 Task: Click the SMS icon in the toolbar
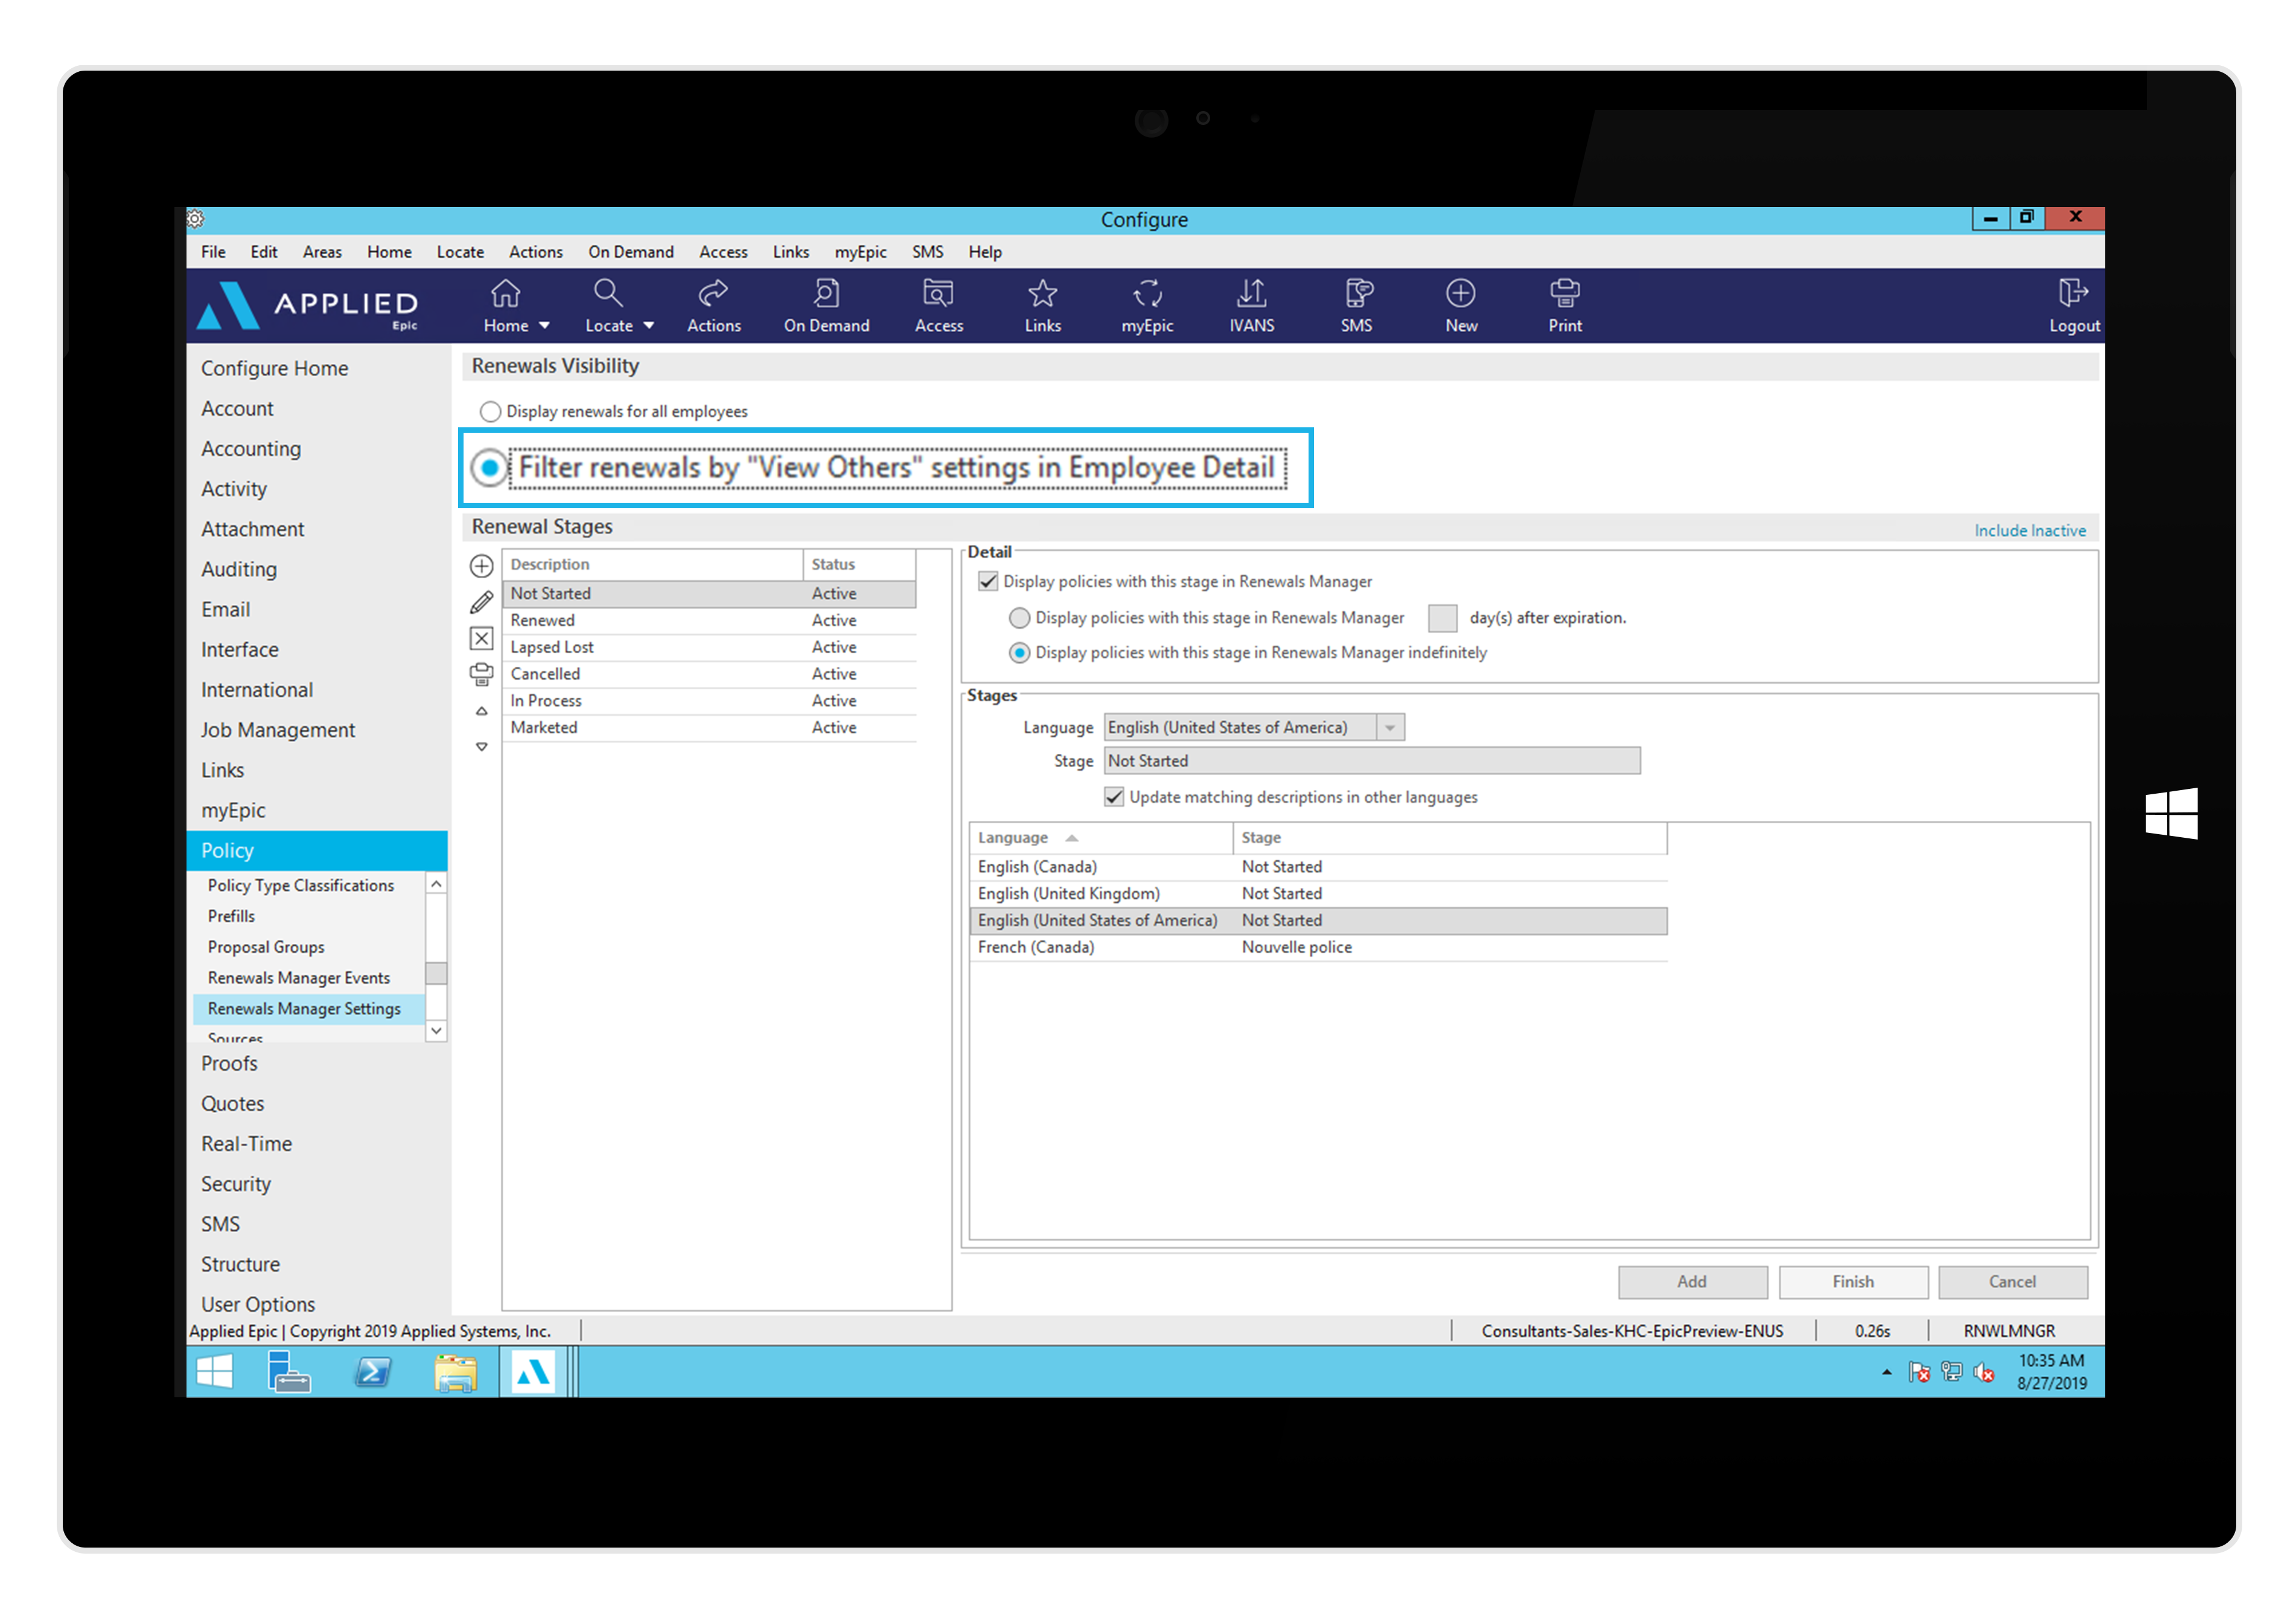pyautogui.click(x=1356, y=305)
